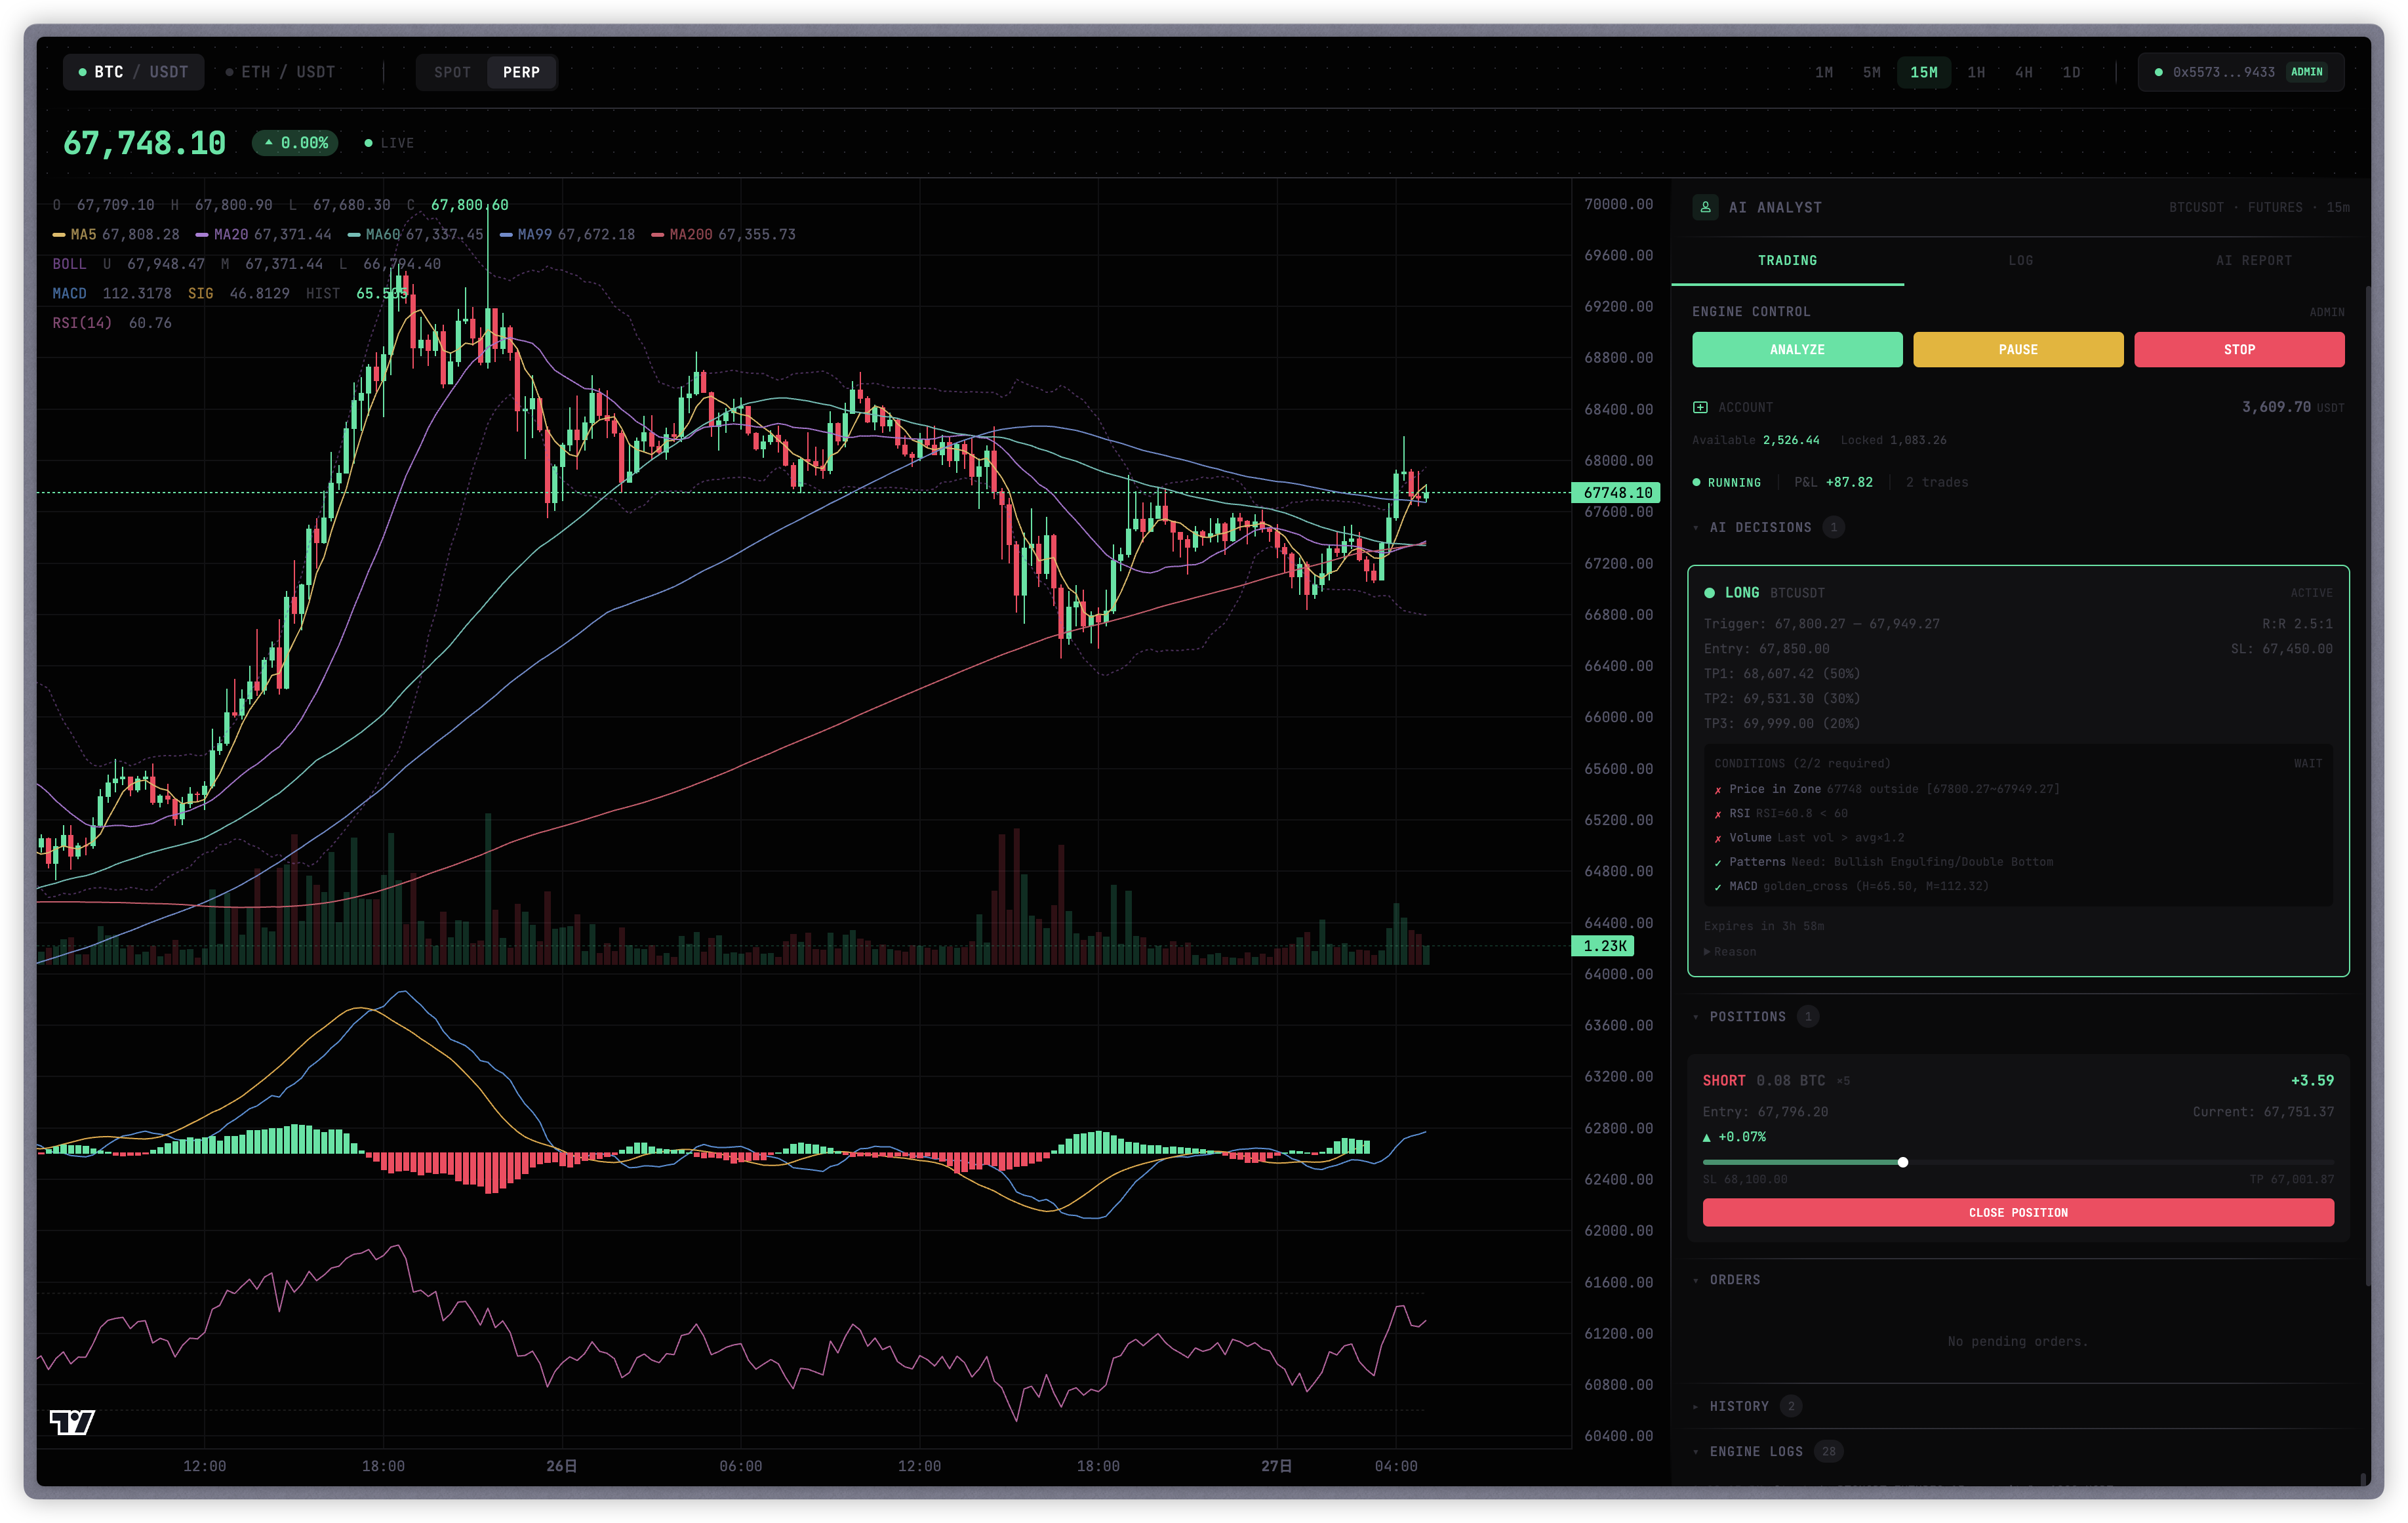Open the AI Report tab
The height and width of the screenshot is (1523, 2408).
coord(2253,260)
